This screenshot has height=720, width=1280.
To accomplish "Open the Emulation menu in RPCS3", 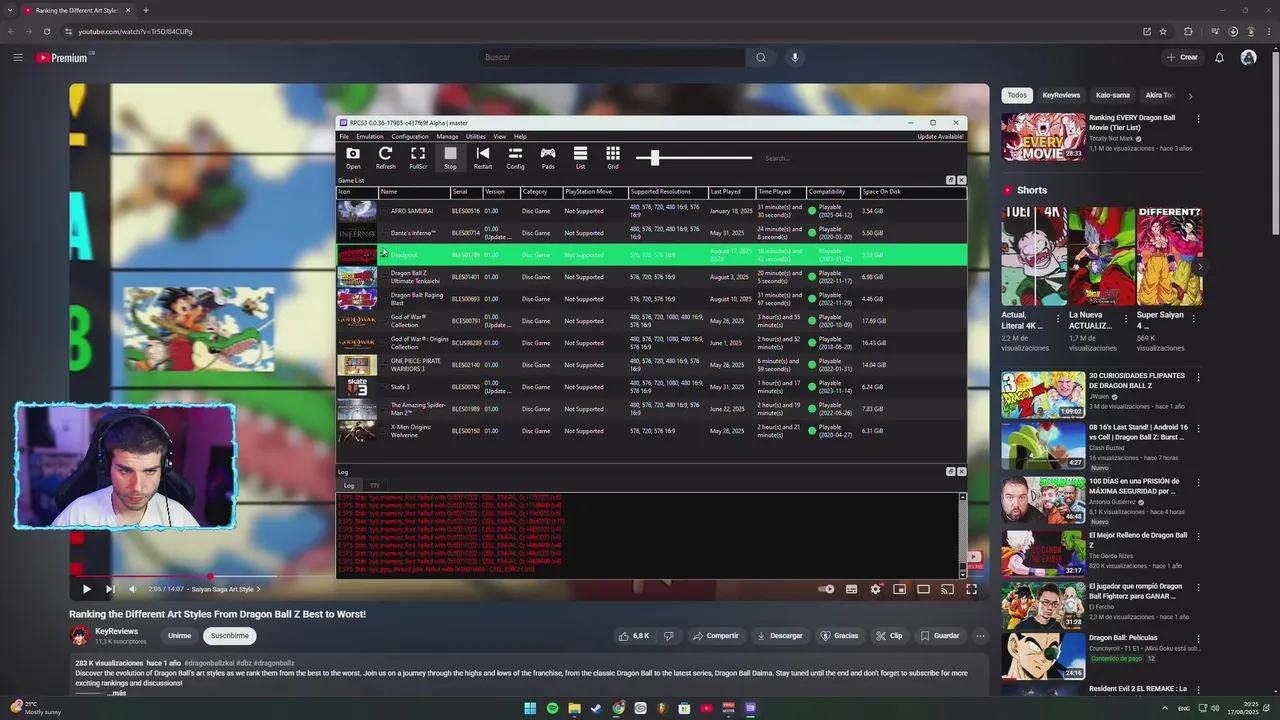I will (370, 137).
